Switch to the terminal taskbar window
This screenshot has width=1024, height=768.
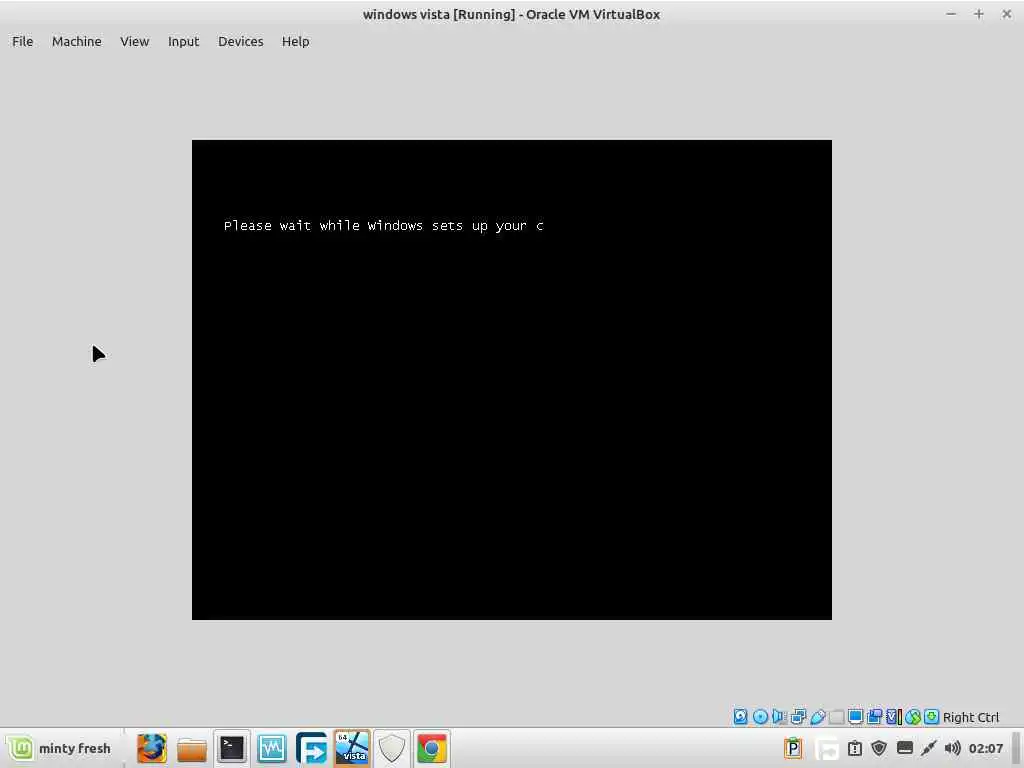pos(231,748)
